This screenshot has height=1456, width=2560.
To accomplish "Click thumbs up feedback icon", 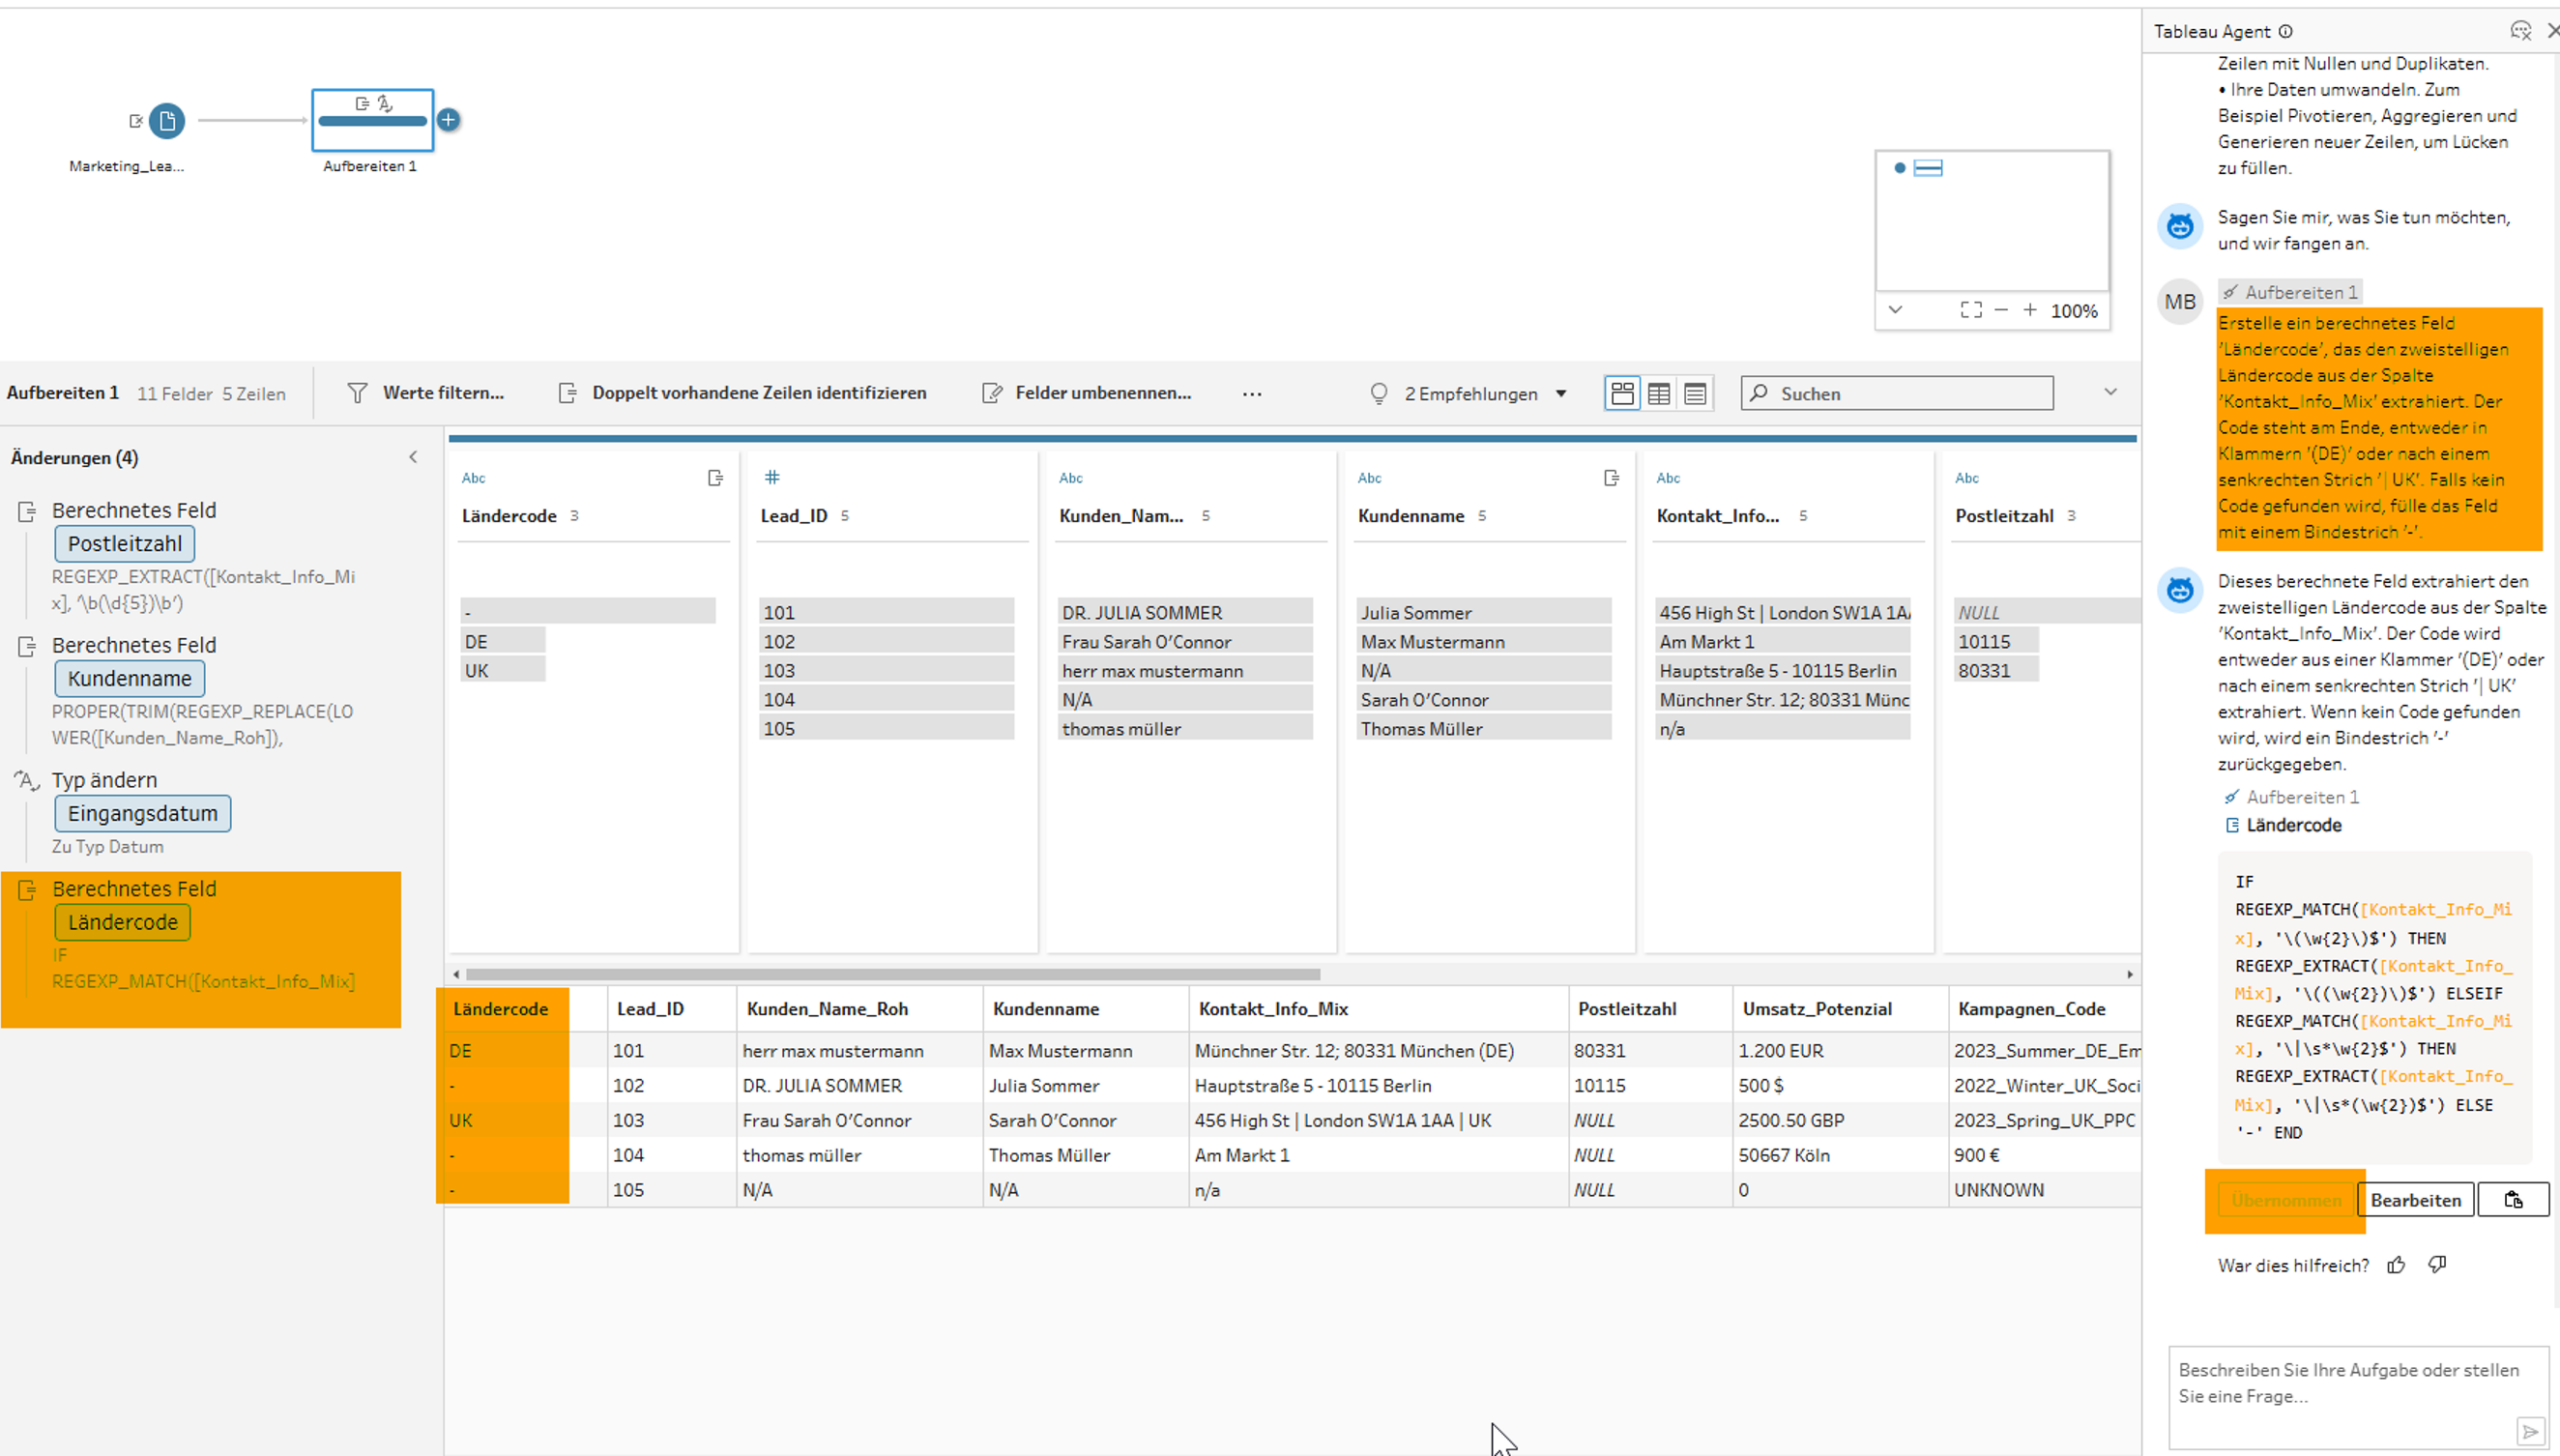I will [2396, 1265].
